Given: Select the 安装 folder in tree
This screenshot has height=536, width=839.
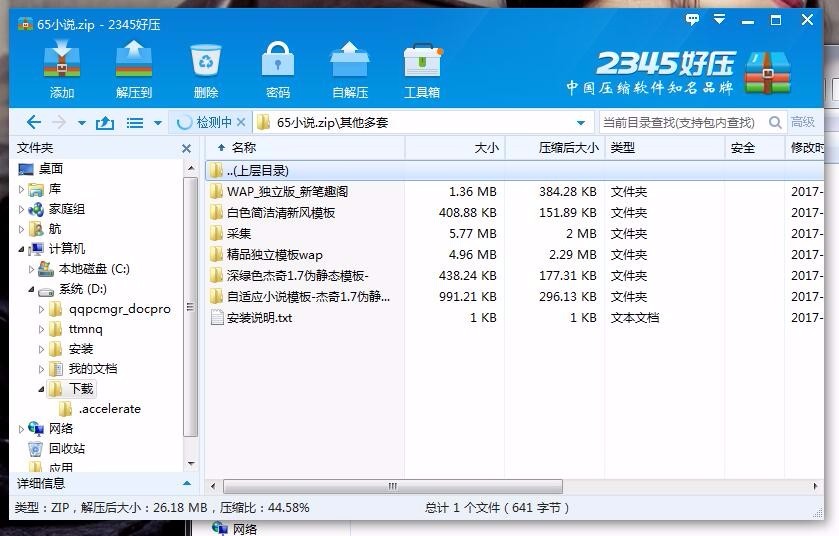Looking at the screenshot, I should [x=81, y=349].
